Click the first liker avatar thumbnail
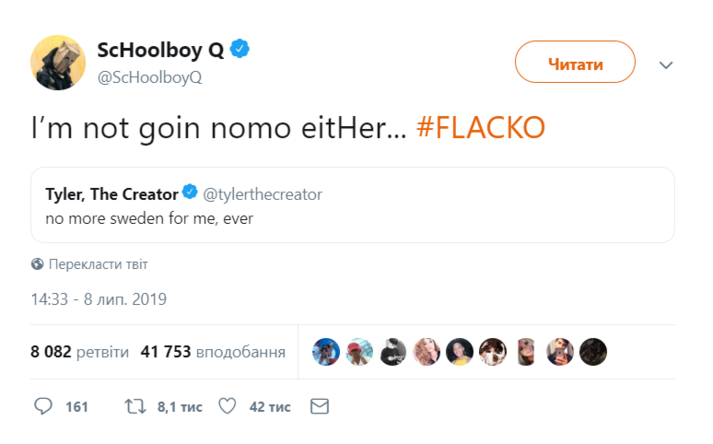 click(326, 351)
